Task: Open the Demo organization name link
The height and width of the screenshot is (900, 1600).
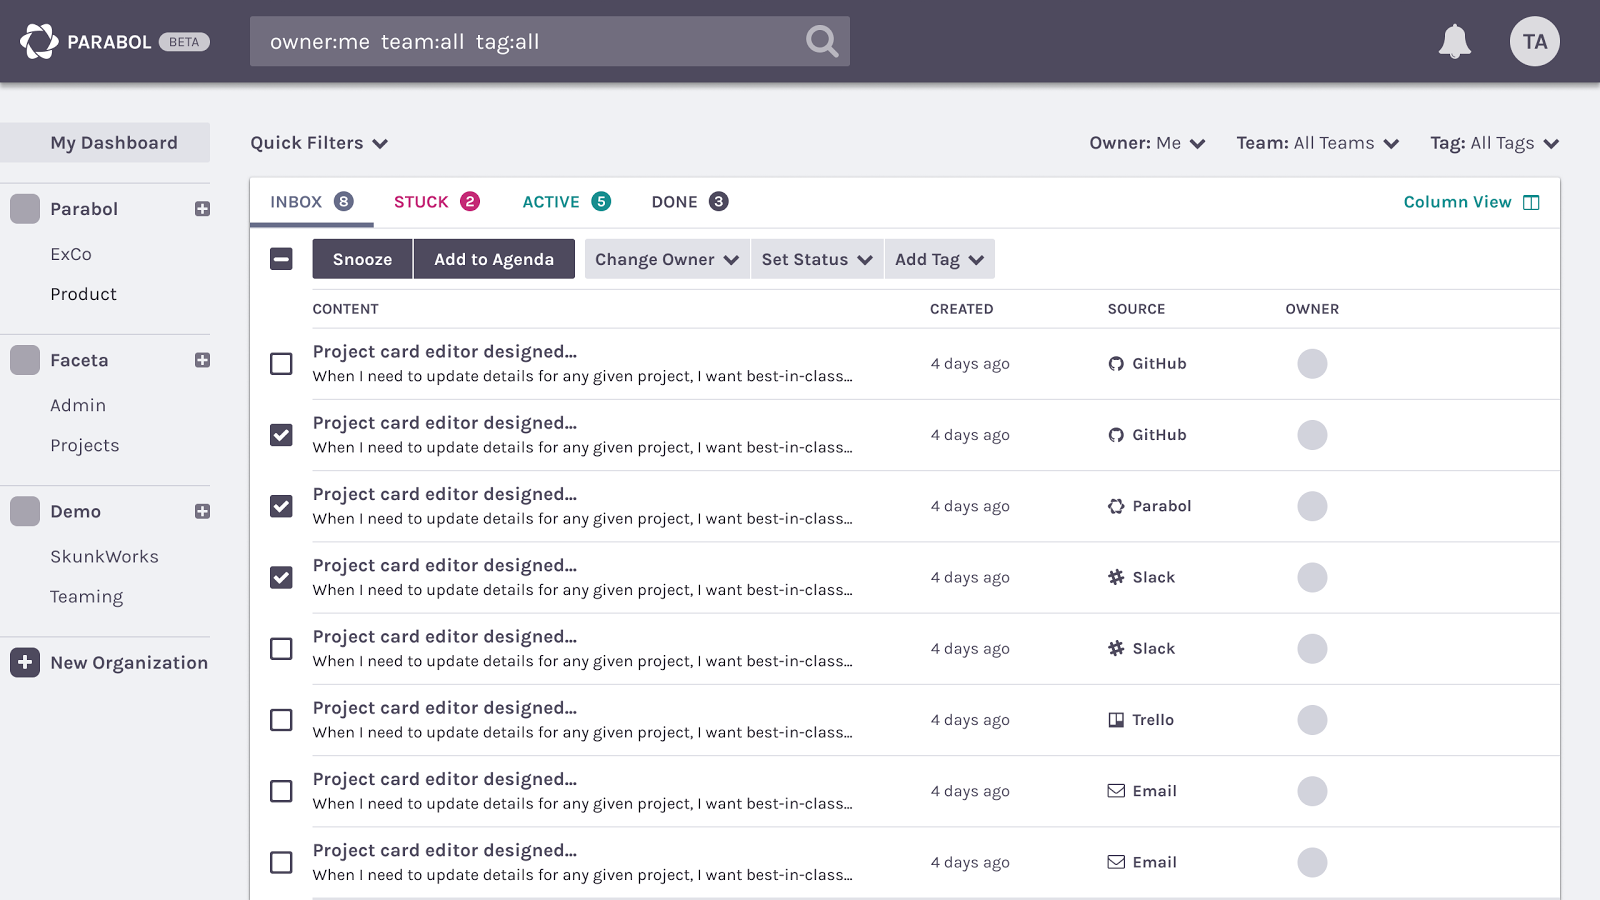Action: [75, 511]
